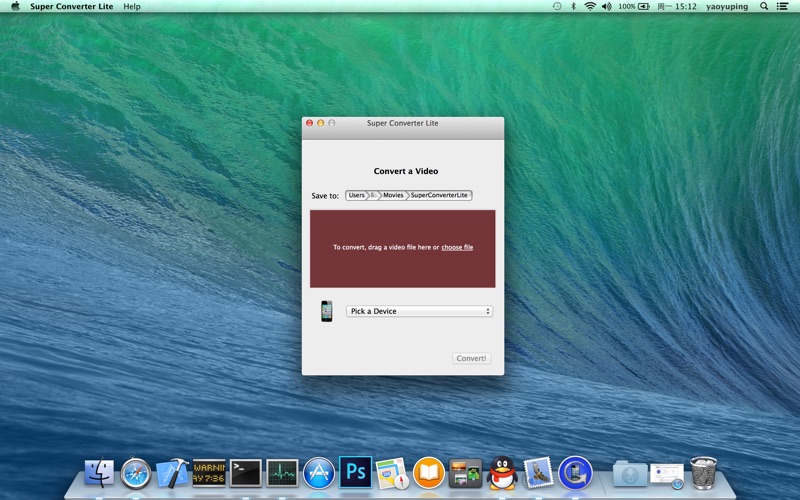Launch Photoshop from the Dock
The height and width of the screenshot is (500, 800).
(356, 472)
